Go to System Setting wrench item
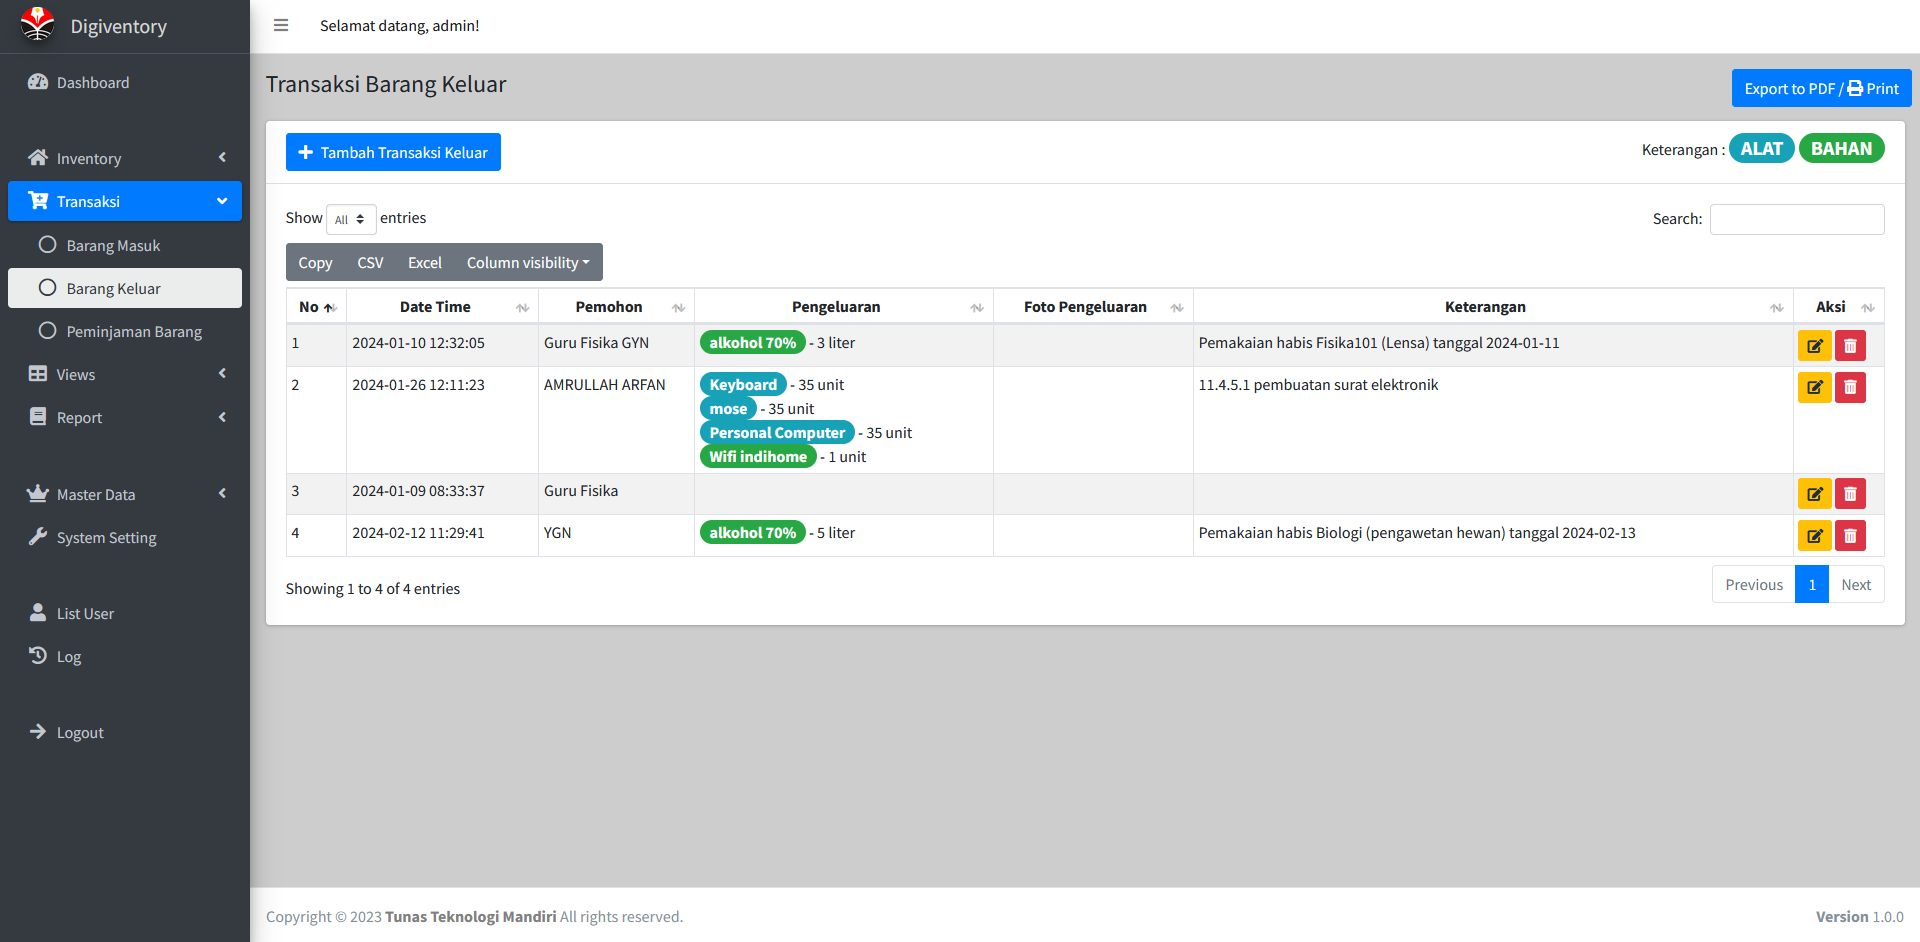This screenshot has height=942, width=1920. click(106, 538)
